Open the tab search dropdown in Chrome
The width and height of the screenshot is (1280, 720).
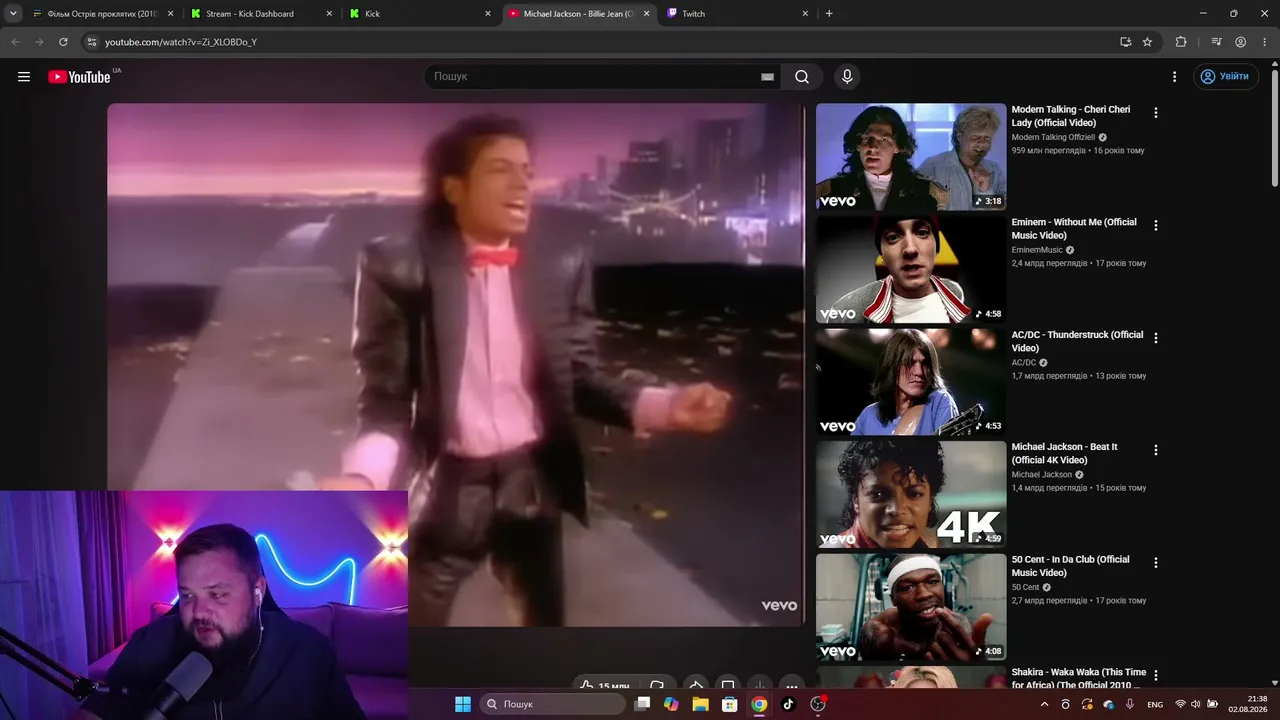pos(13,14)
